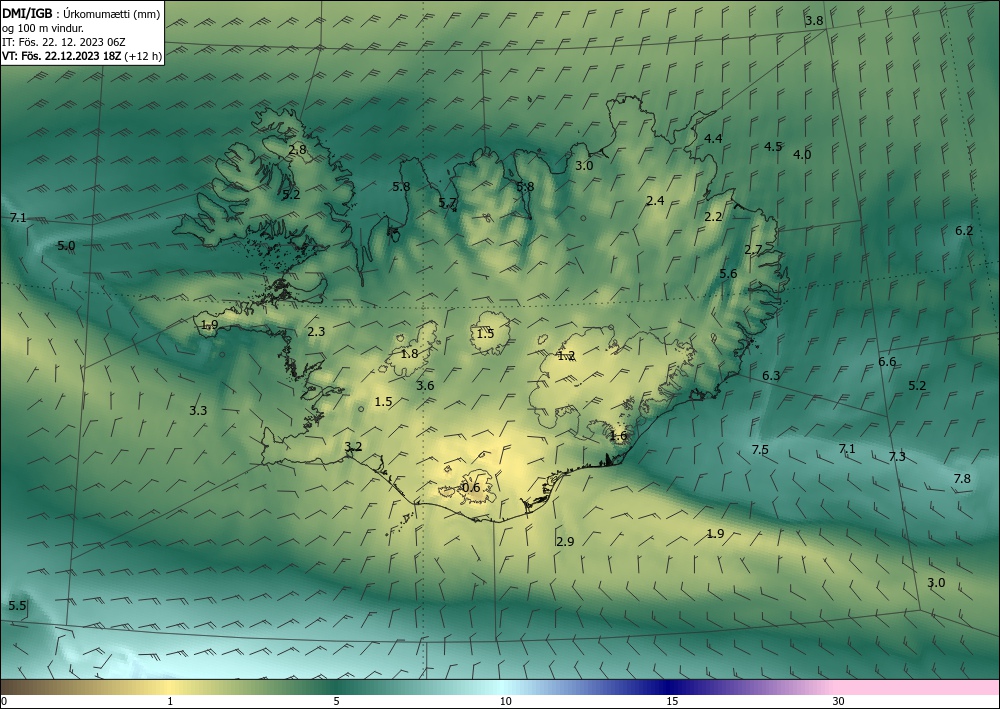Image resolution: width=1000 pixels, height=709 pixels.
Task: Click the title 'DMI/IGB : Úrkomumætti (mm)'
Action: (x=81, y=13)
